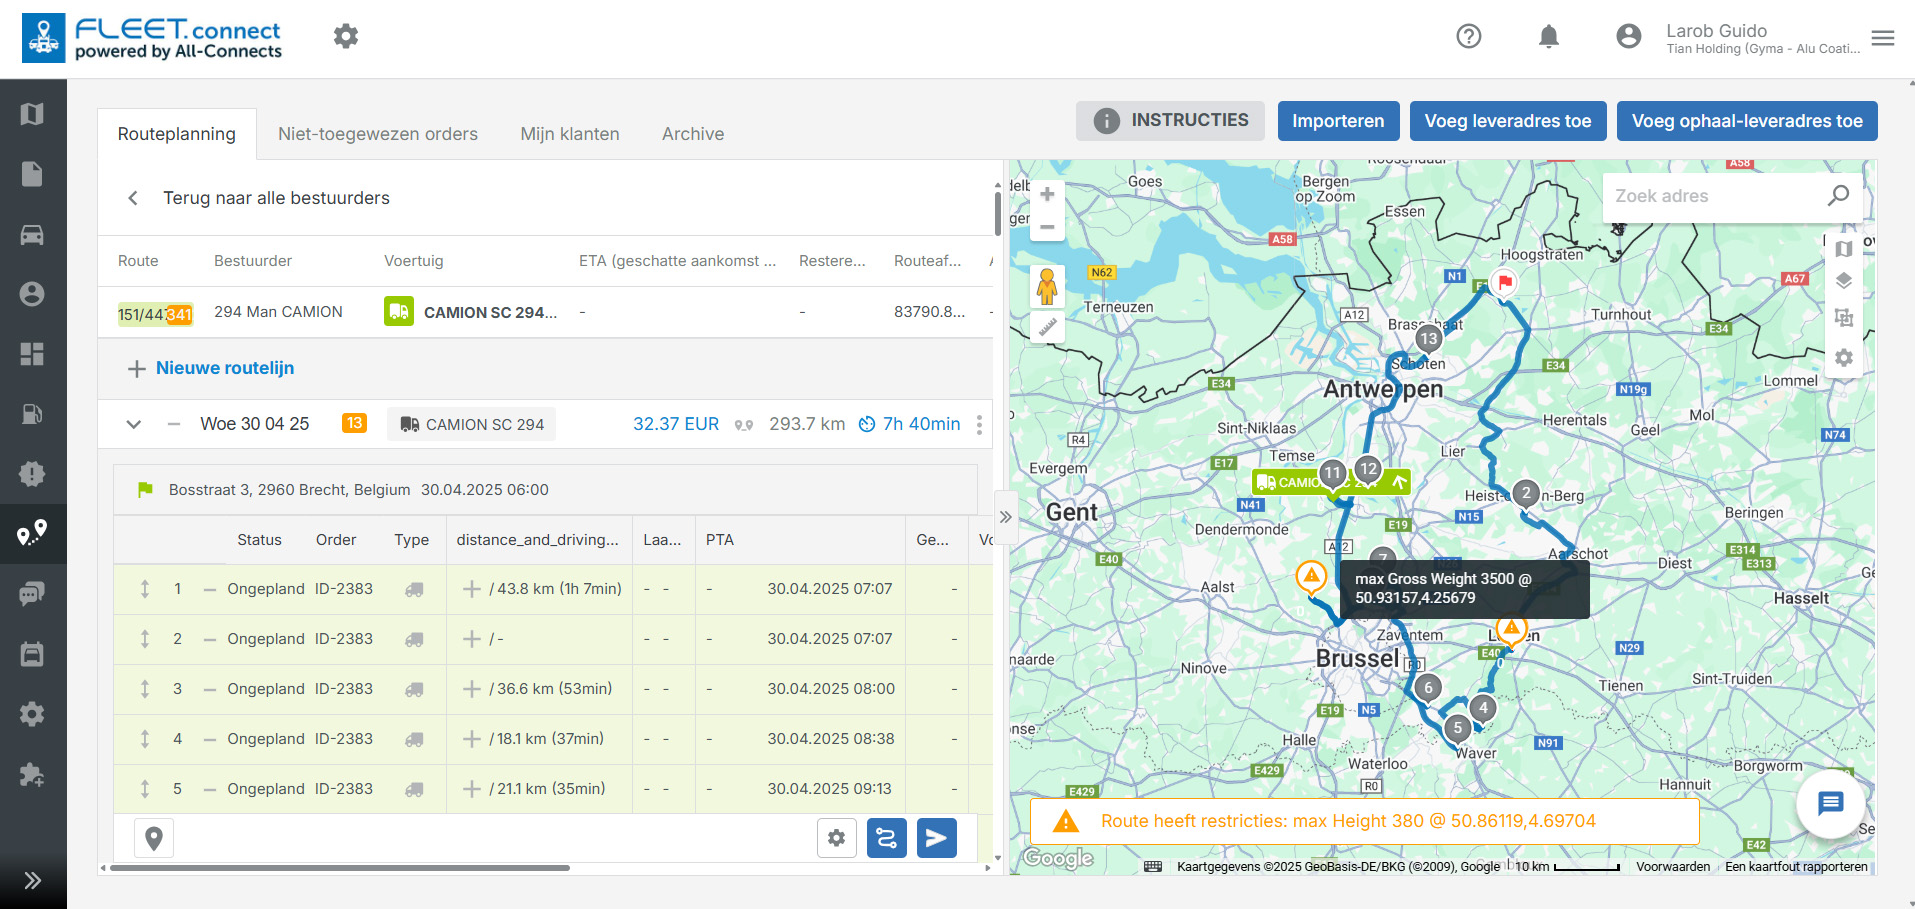
Task: Collapse the map panel using double chevron
Action: pyautogui.click(x=1006, y=517)
